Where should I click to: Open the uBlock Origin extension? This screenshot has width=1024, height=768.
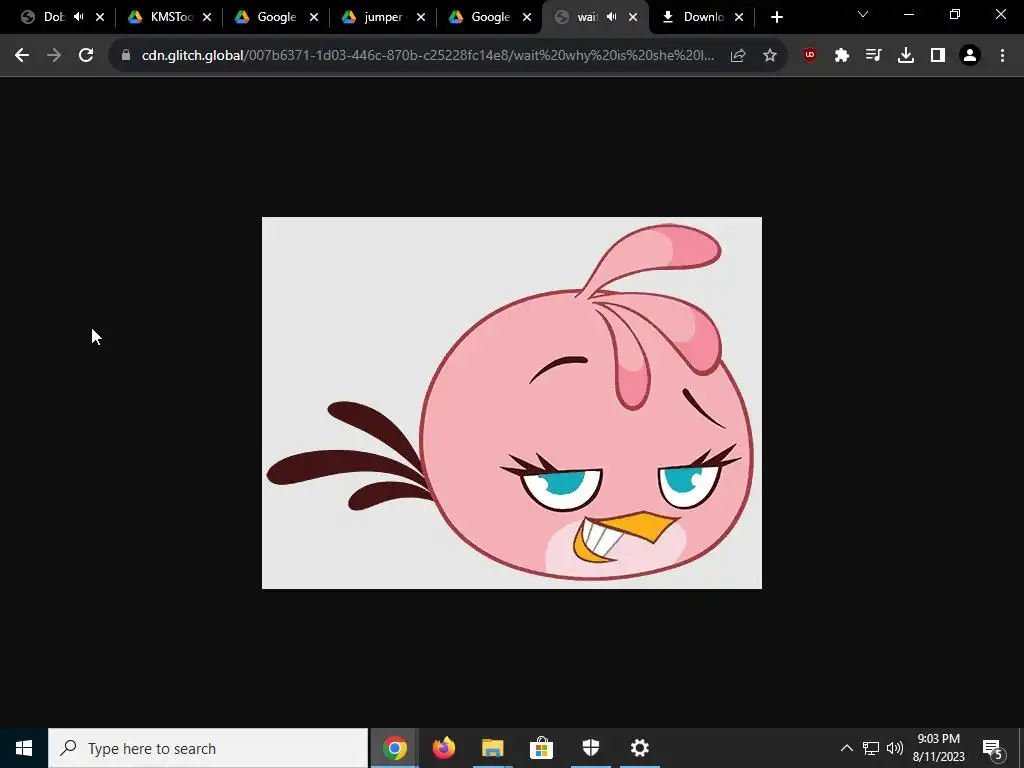[810, 56]
